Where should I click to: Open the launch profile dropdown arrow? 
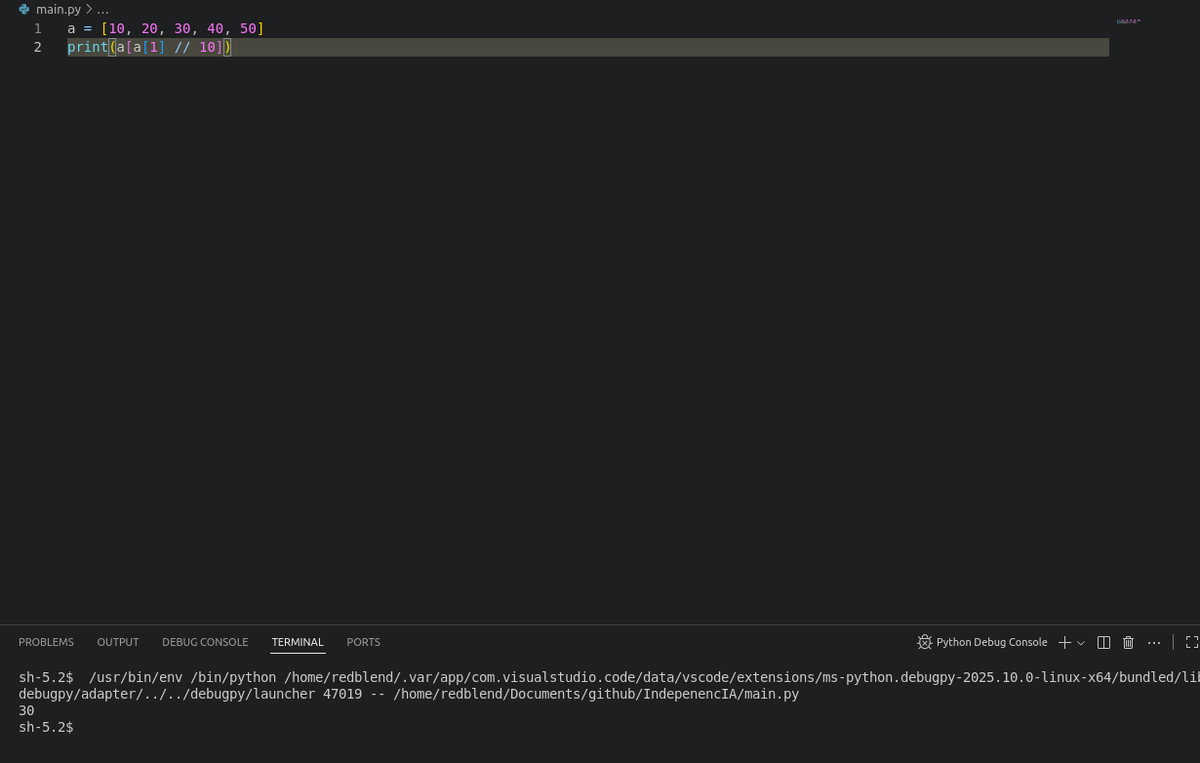pos(1081,643)
